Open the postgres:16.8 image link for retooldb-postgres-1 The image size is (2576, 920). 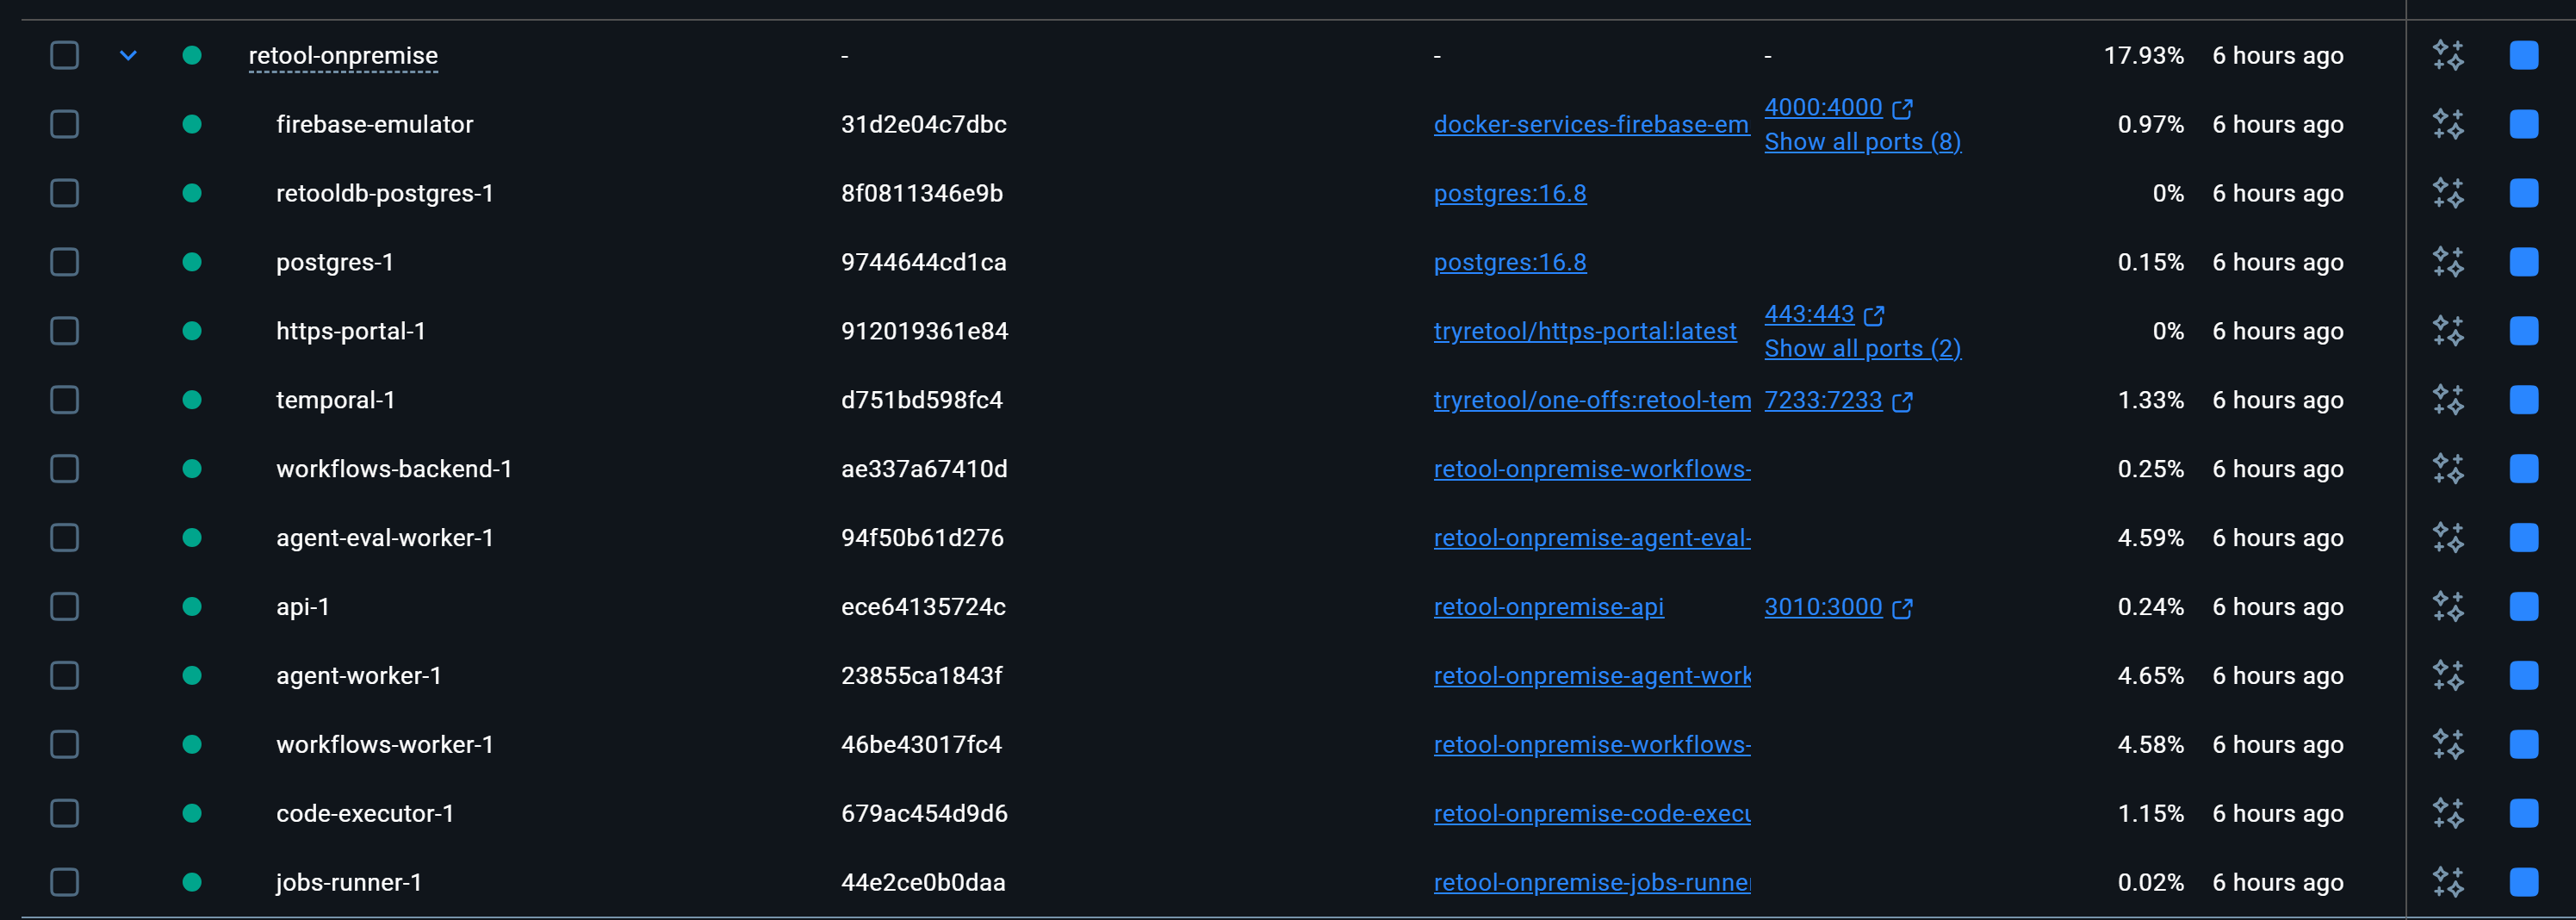click(1509, 193)
